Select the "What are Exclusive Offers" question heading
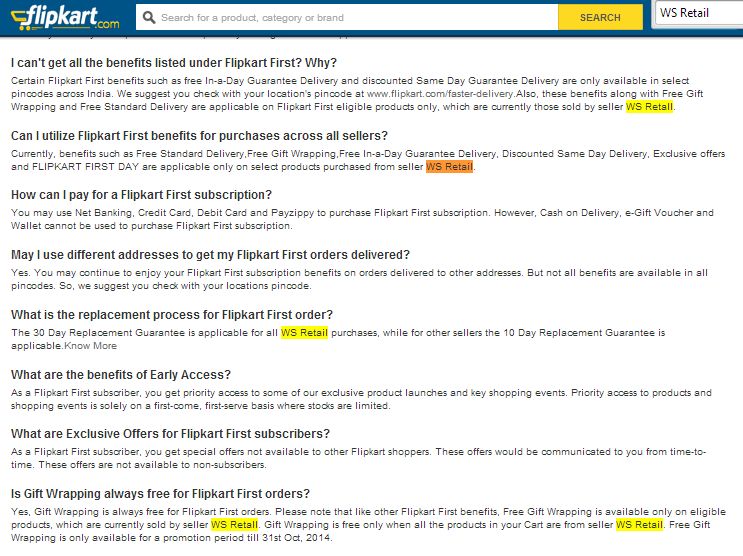This screenshot has width=743, height=556. (x=170, y=434)
